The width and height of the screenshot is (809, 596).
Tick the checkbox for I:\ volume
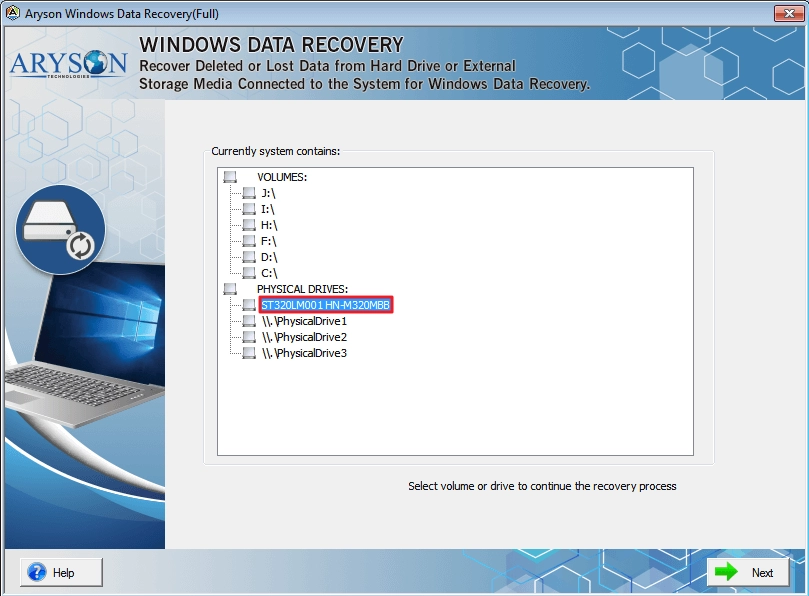click(x=249, y=209)
